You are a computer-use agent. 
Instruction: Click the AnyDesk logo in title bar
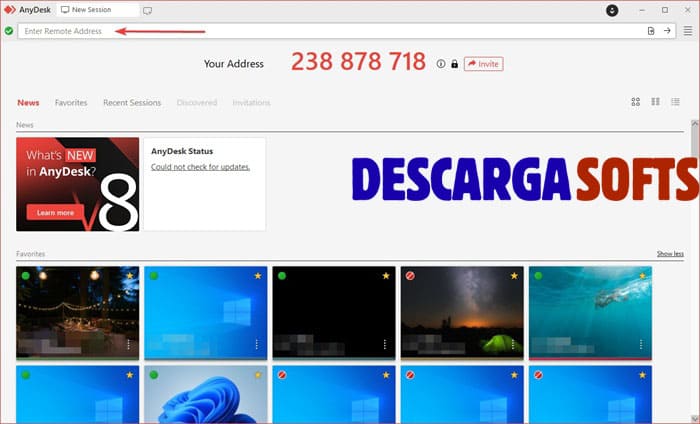10,9
